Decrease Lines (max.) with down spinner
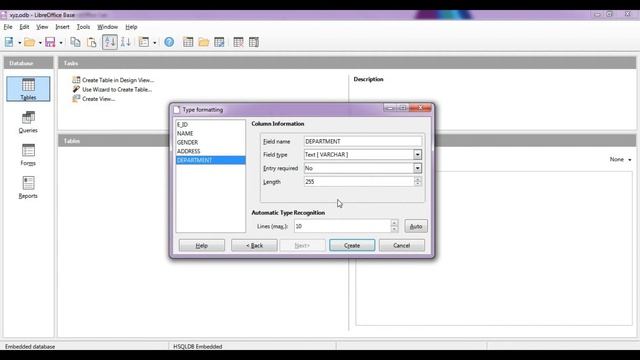 coord(394,229)
